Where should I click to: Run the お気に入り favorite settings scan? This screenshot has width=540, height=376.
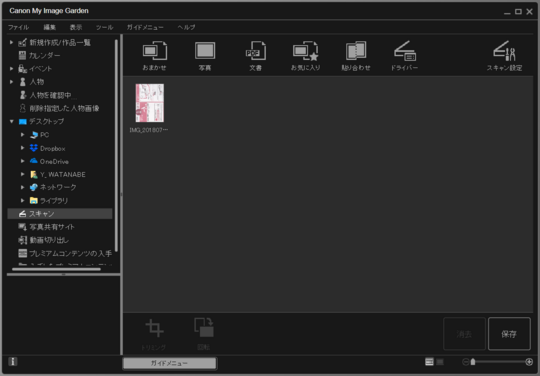pyautogui.click(x=305, y=55)
